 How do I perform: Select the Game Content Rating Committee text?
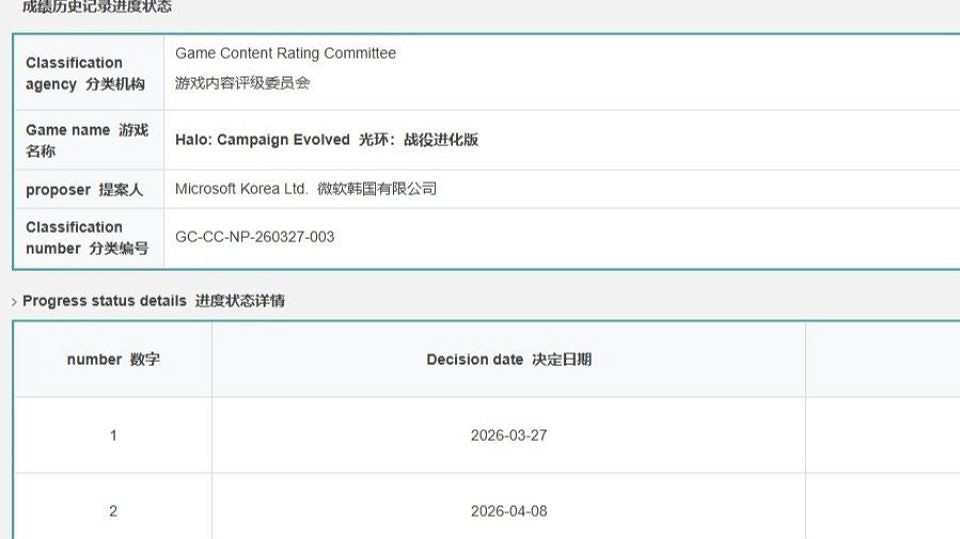pos(285,53)
